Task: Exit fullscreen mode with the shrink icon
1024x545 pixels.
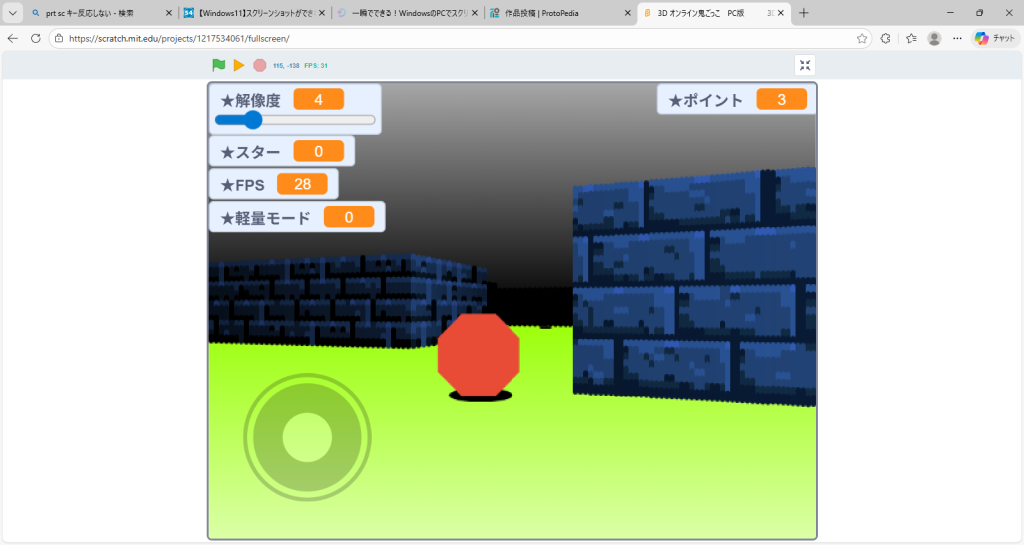Action: [805, 65]
